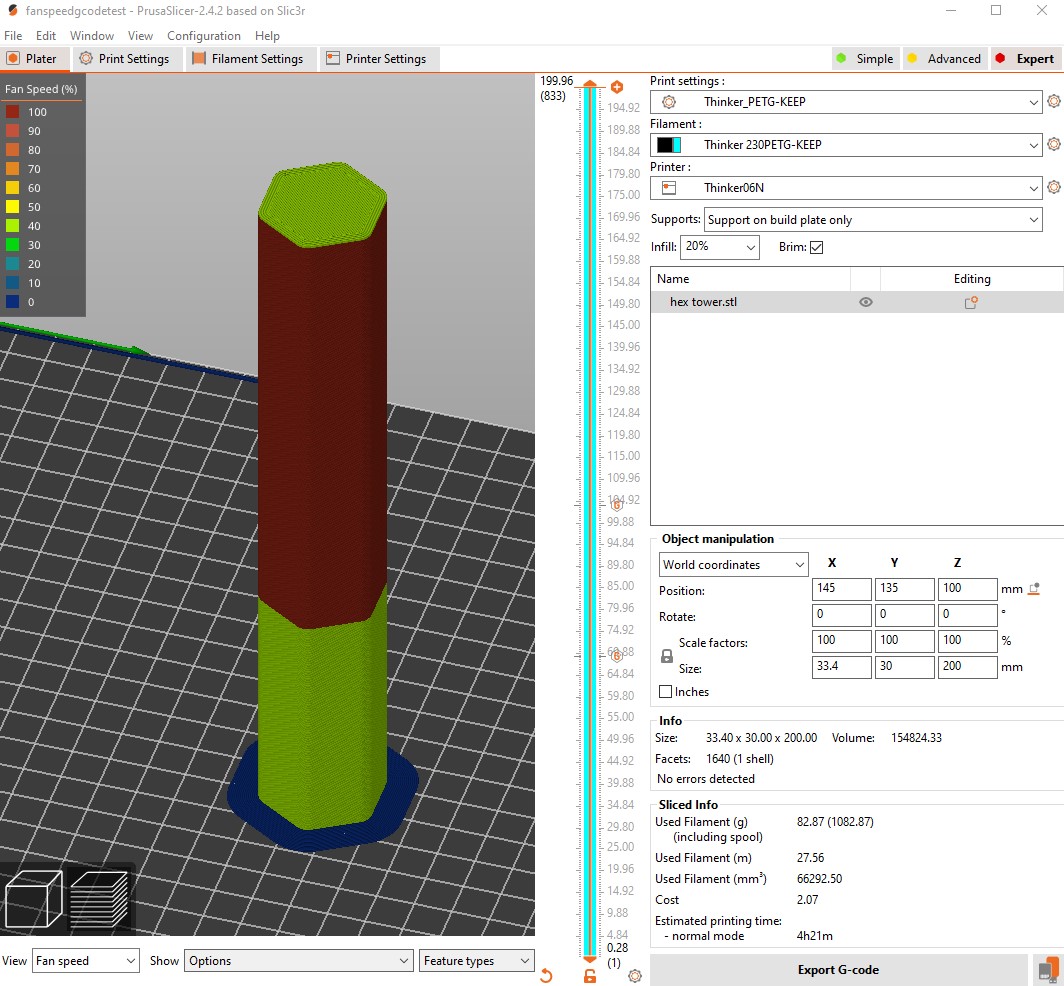
Task: Switch to 3D editor view cube icon
Action: point(33,898)
